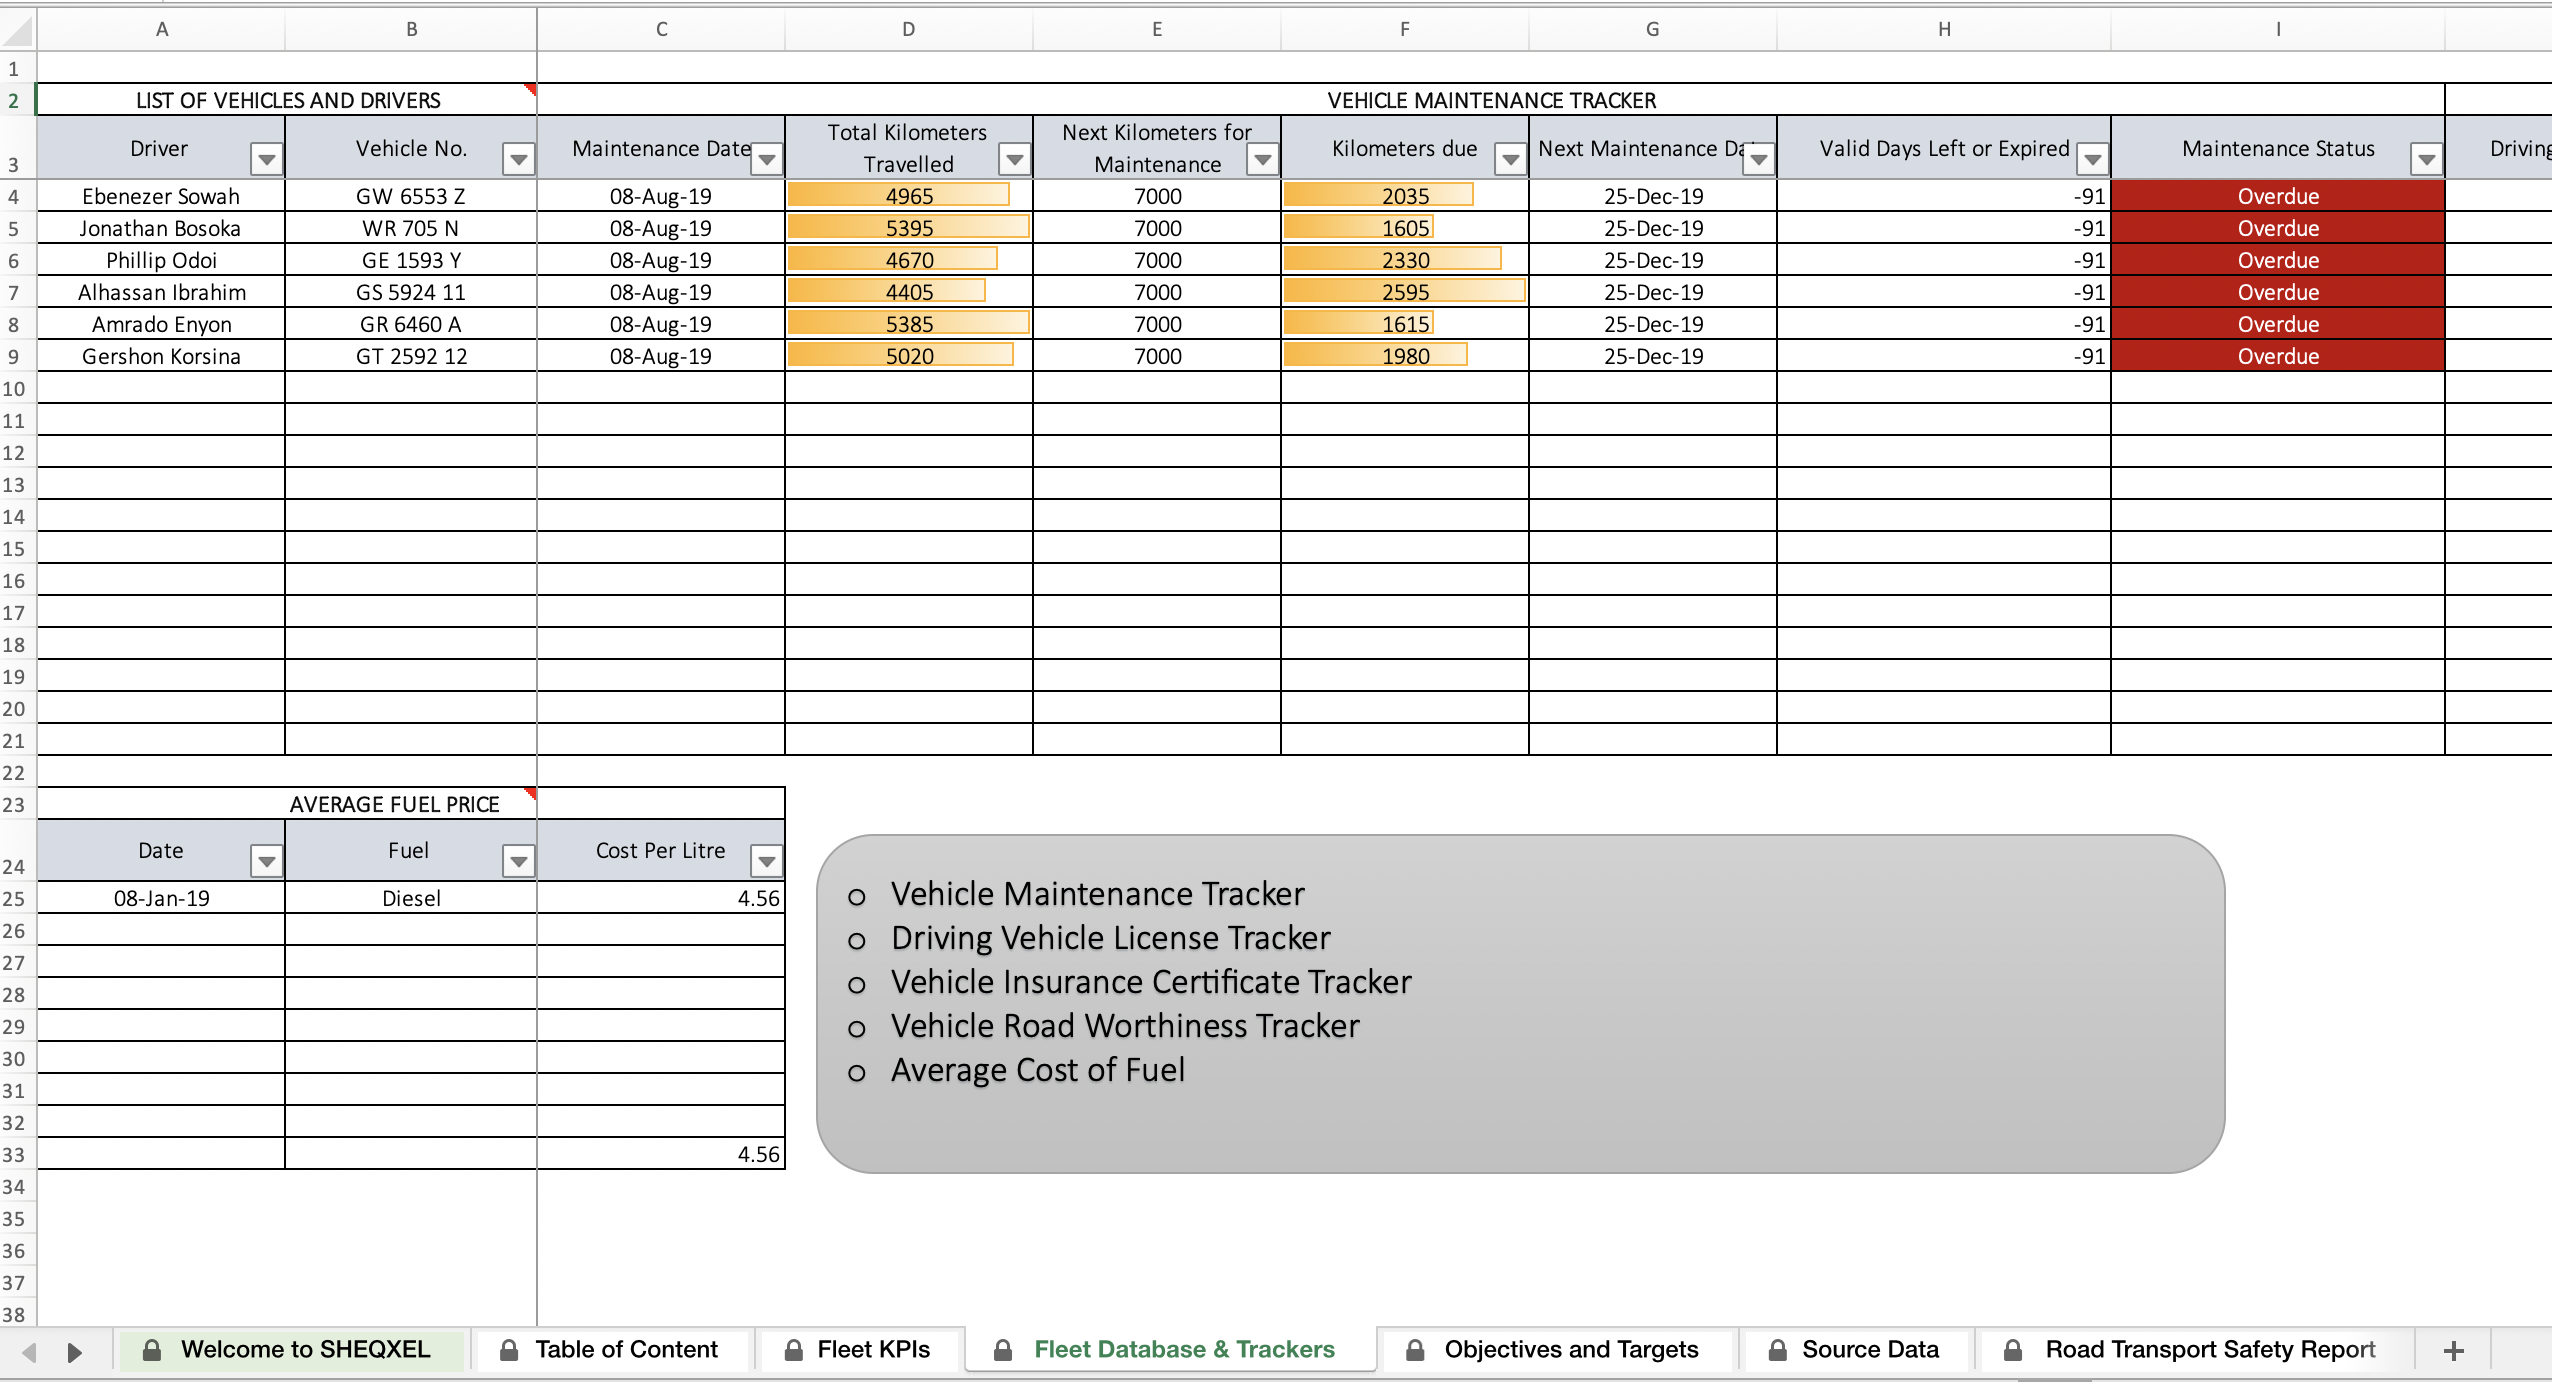The image size is (2552, 1382).
Task: Switch to Objectives and Targets sheet tab
Action: [x=1556, y=1350]
